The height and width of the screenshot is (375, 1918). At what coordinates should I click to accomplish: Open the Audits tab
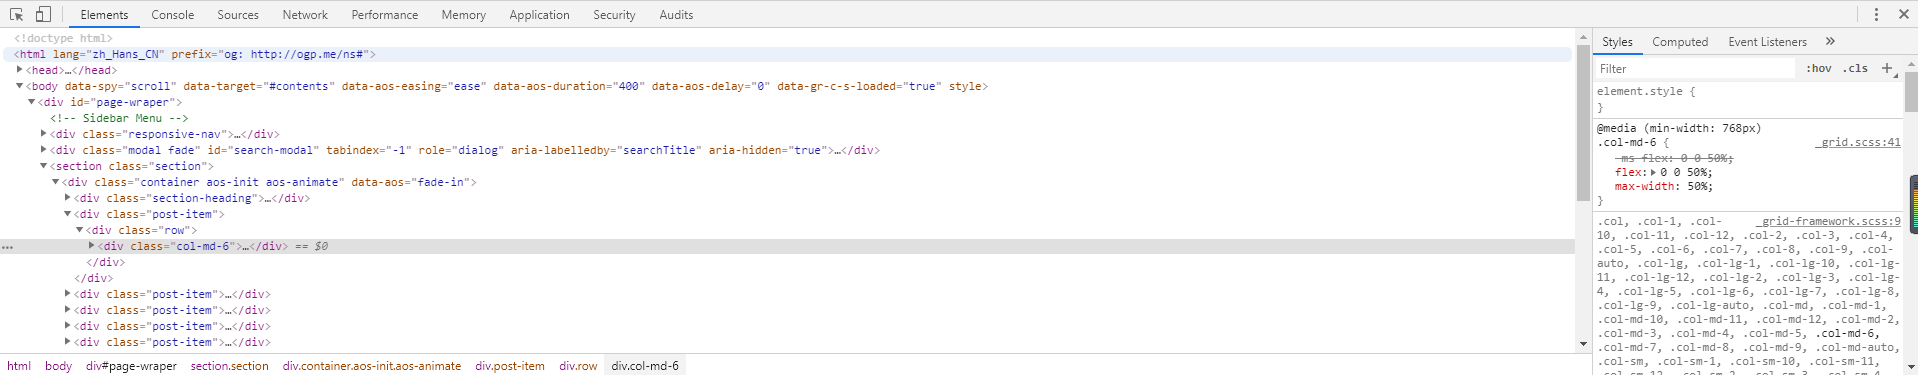click(676, 14)
